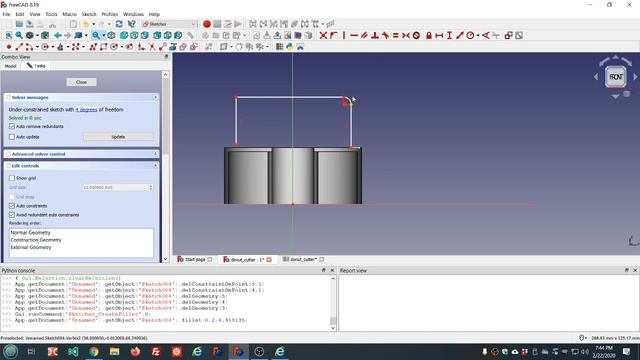Switch to the donut_cutter tab on the right
The width and height of the screenshot is (640, 360).
(x=303, y=260)
